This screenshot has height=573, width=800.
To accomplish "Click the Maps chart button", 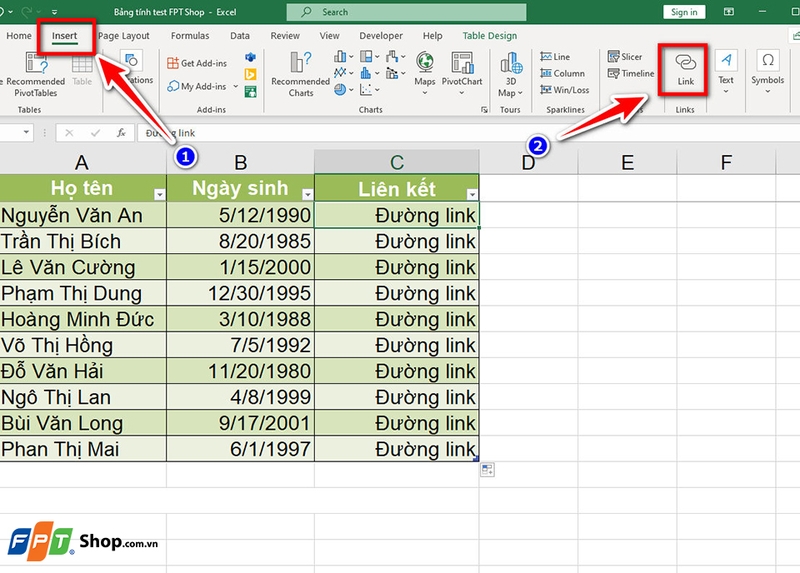I will (424, 73).
